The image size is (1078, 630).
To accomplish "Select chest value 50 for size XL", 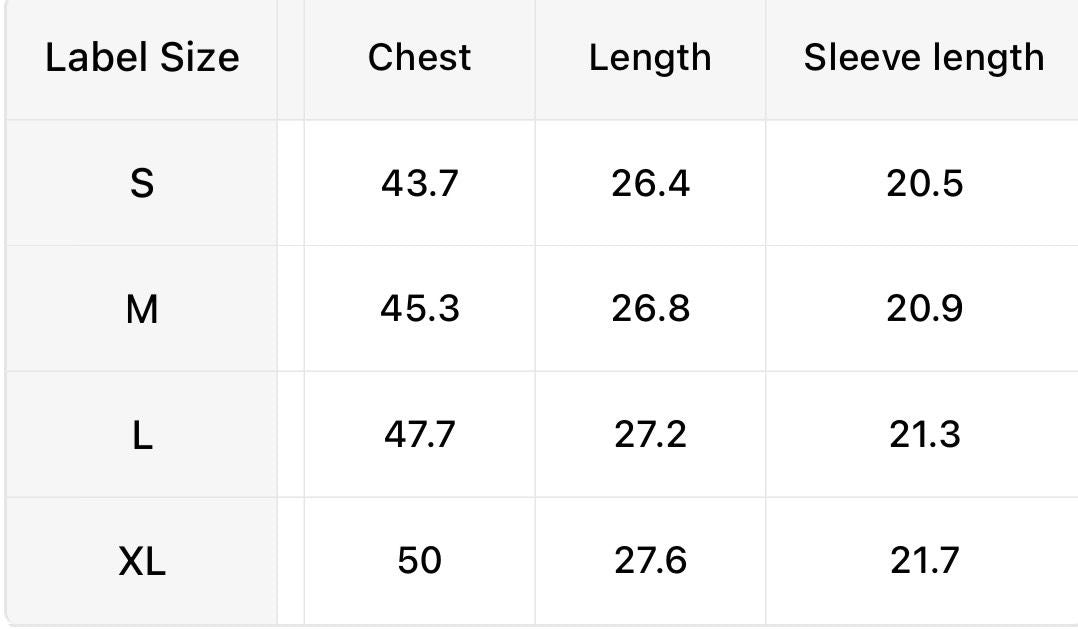I will (x=419, y=561).
